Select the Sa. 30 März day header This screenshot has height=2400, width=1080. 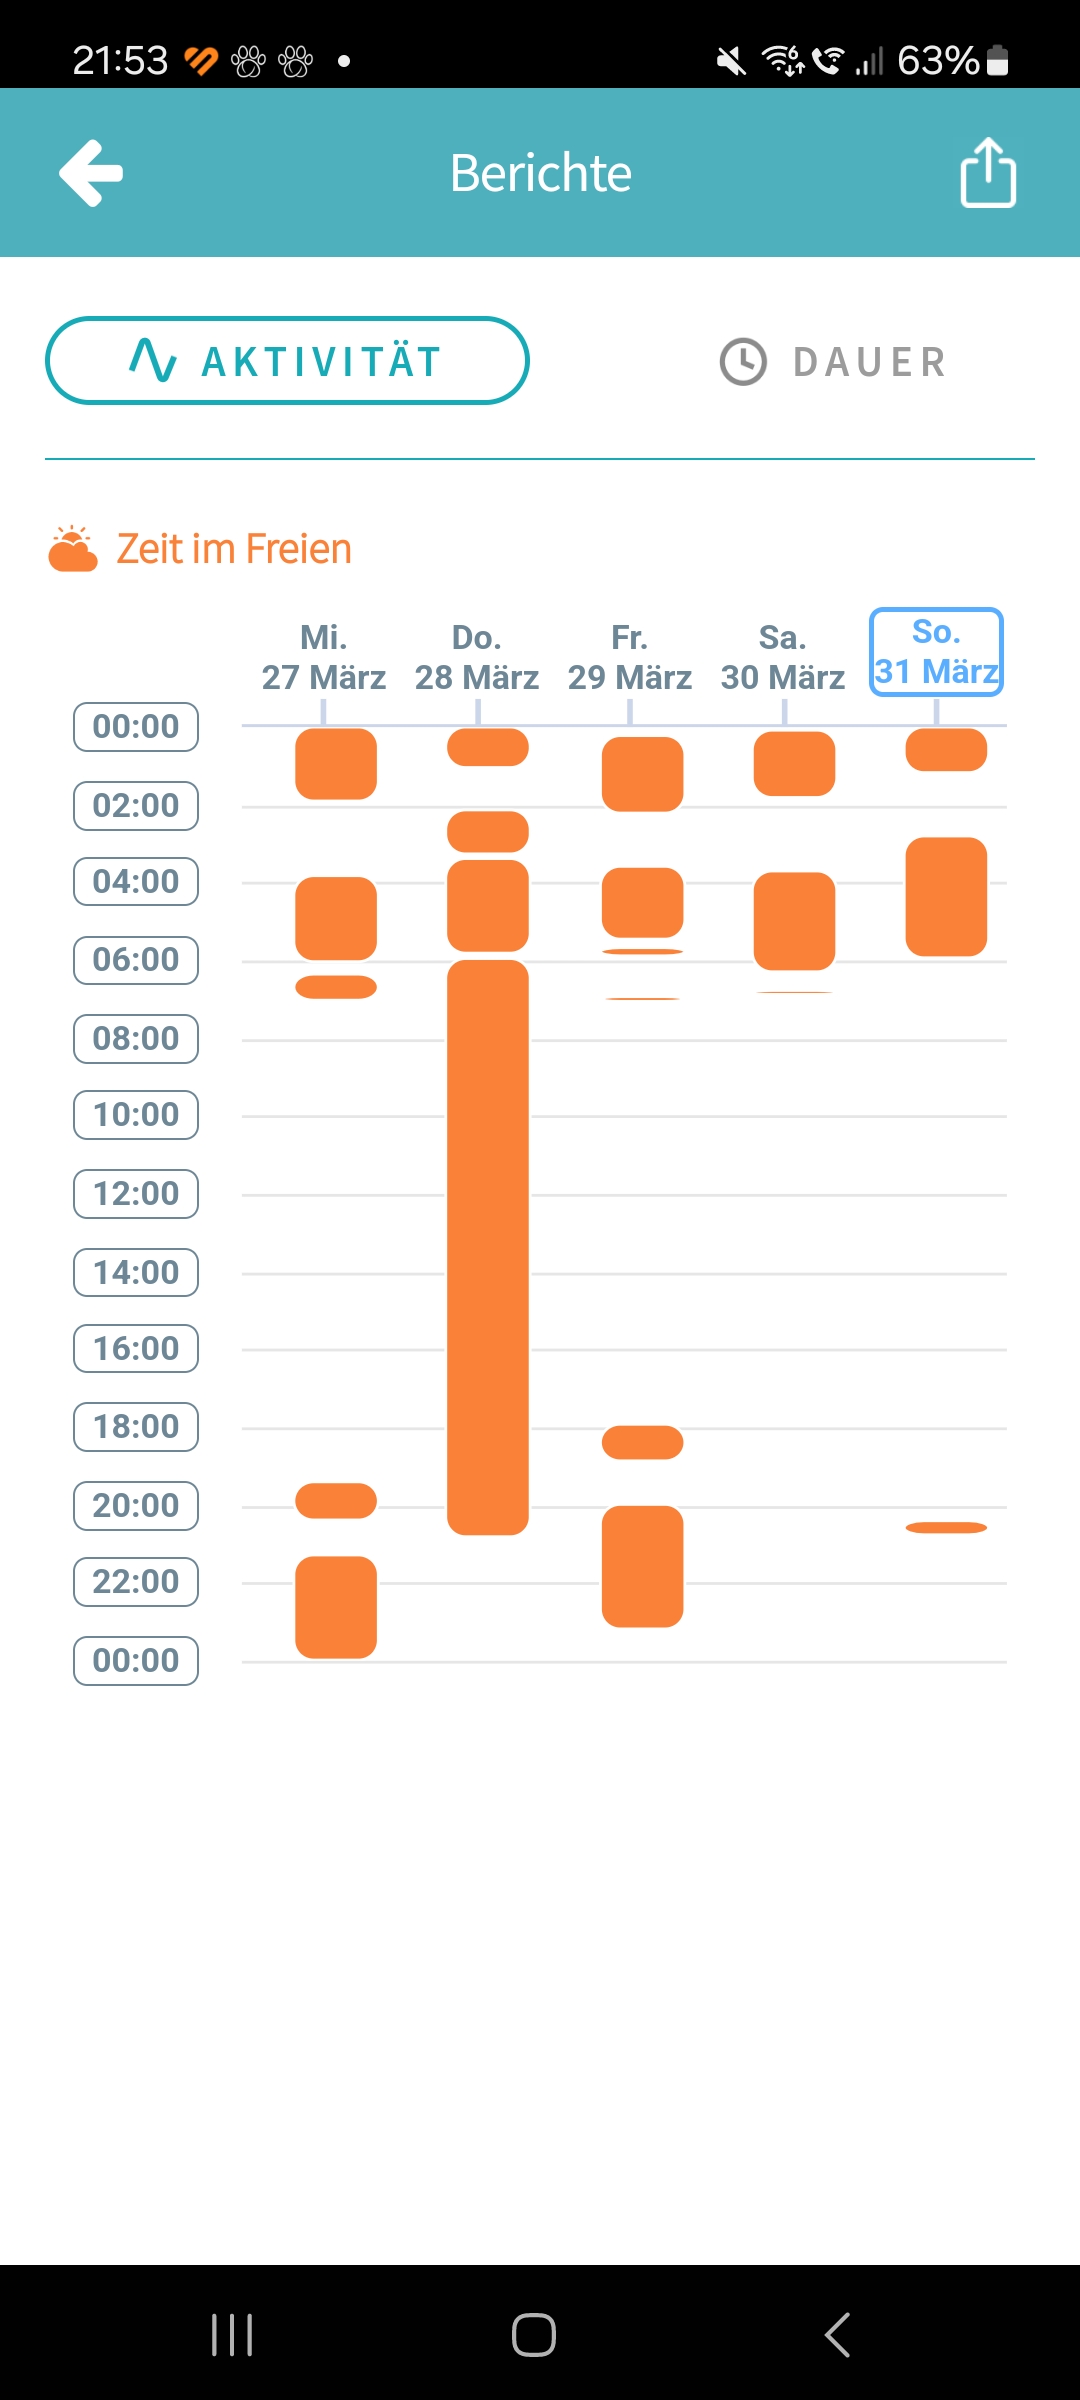[783, 657]
